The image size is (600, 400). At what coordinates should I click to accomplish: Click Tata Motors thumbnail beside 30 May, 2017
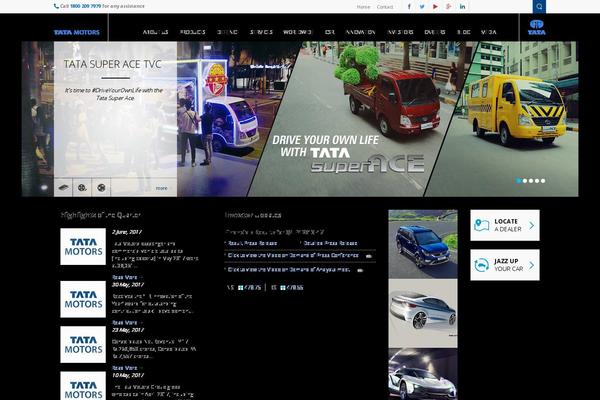[x=83, y=299]
